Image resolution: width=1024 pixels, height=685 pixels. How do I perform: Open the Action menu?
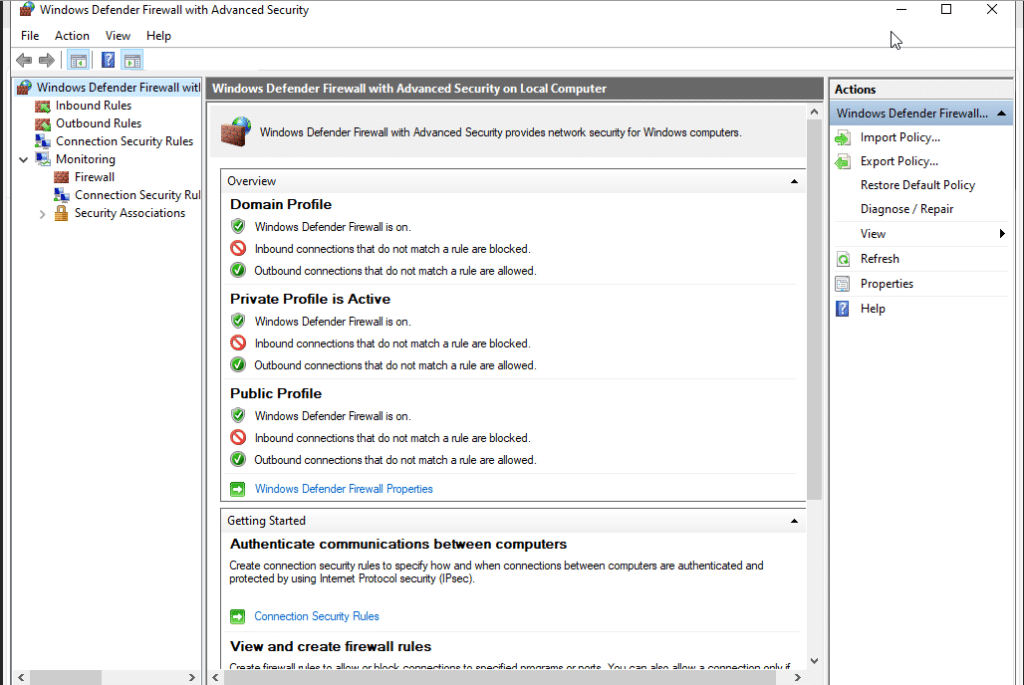pyautogui.click(x=72, y=36)
